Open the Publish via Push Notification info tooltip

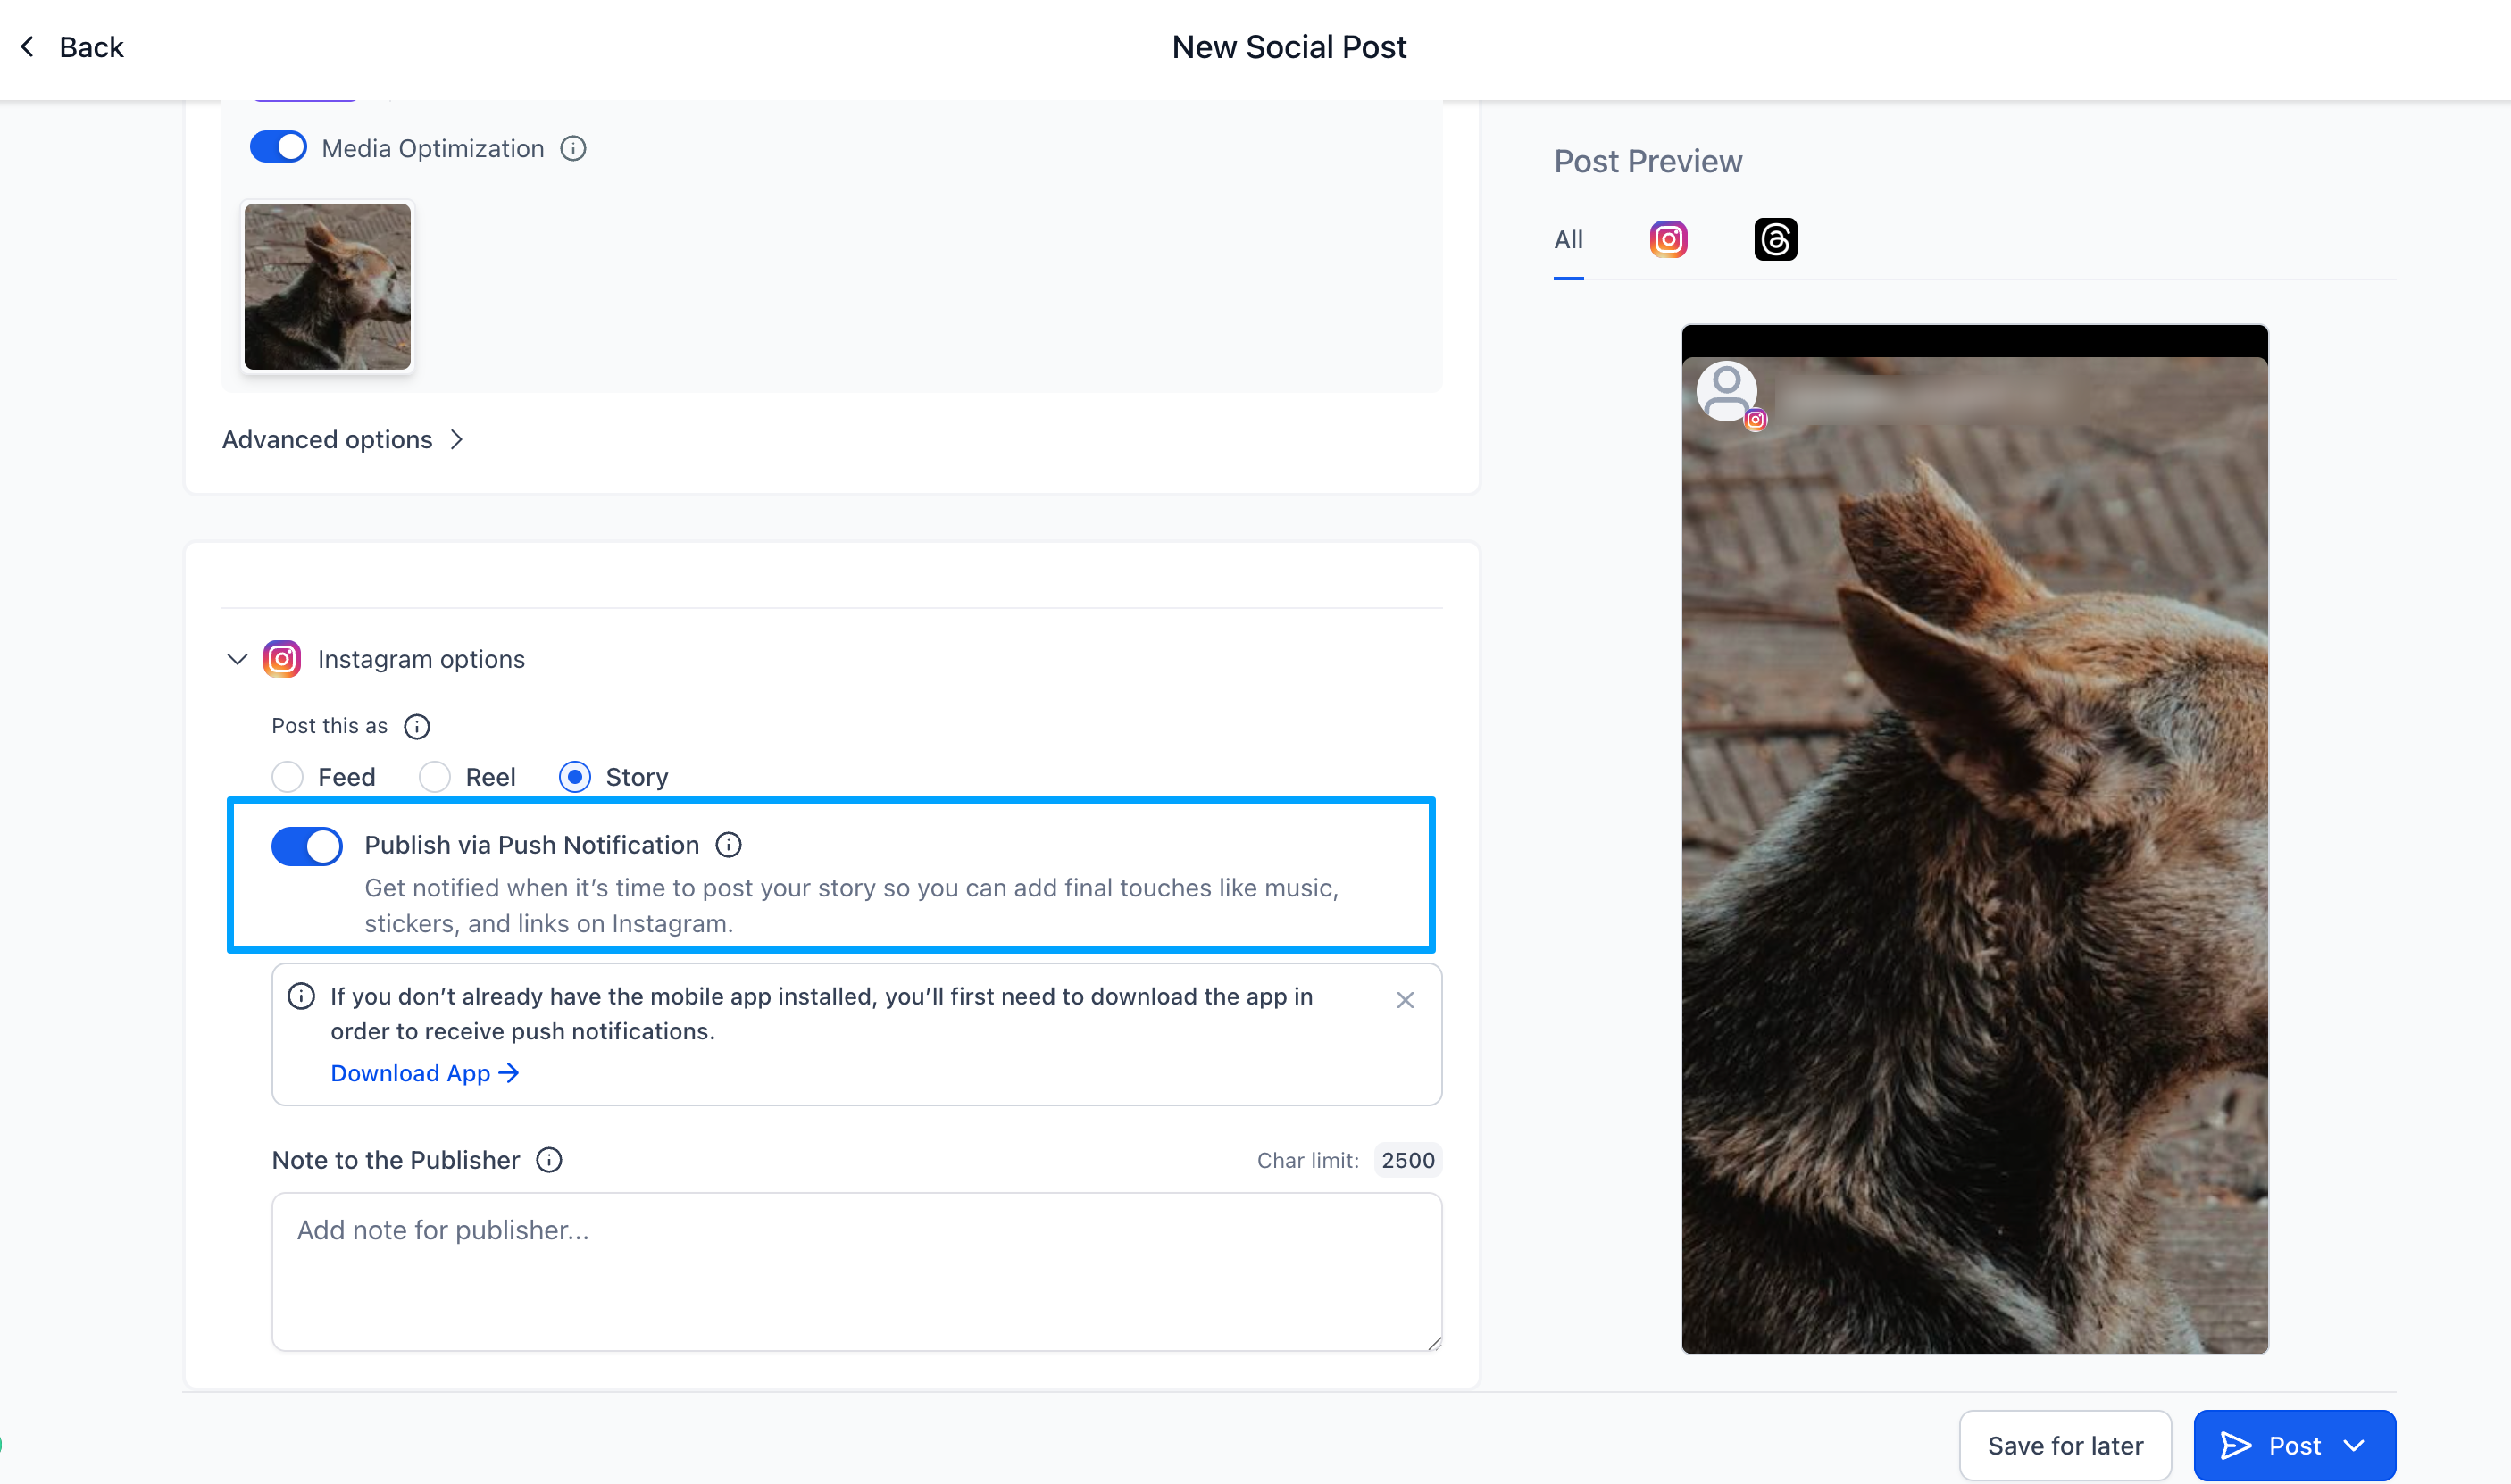[728, 845]
